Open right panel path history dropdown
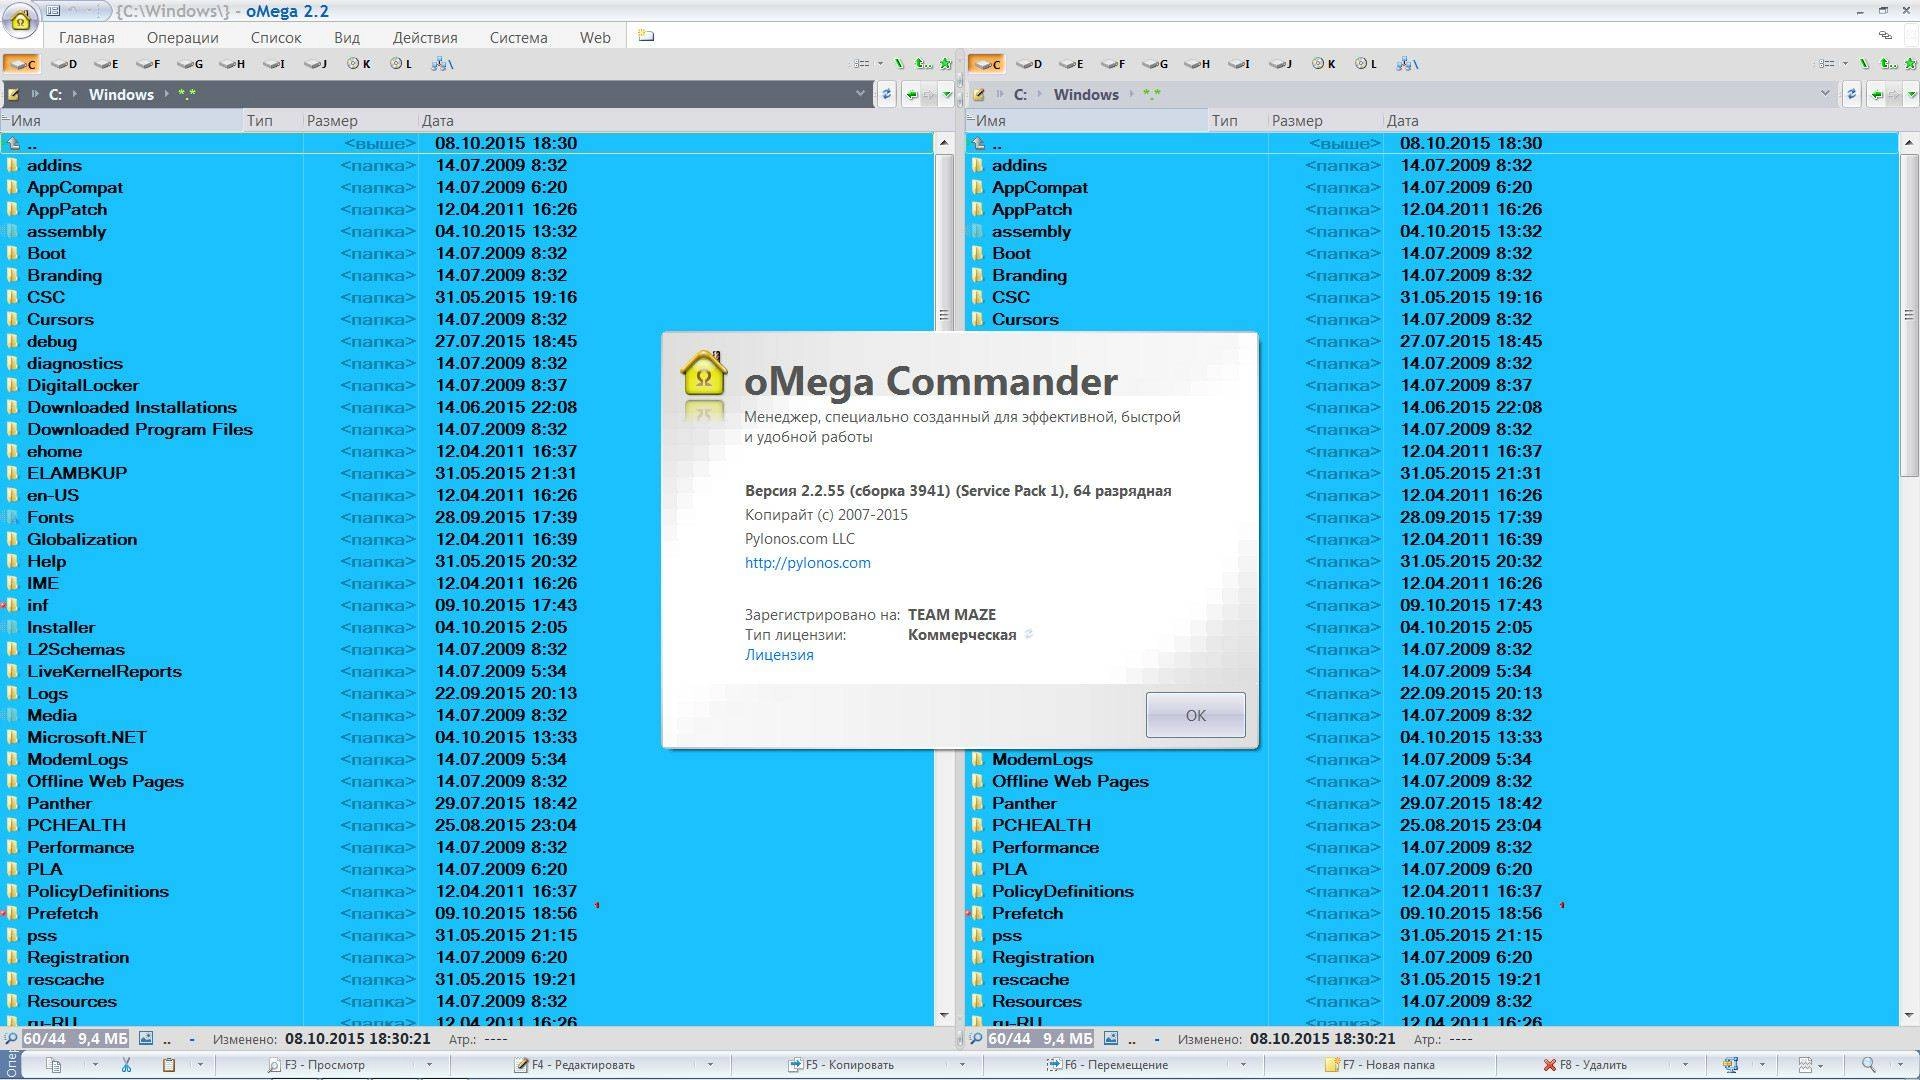The image size is (1920, 1080). [1825, 94]
